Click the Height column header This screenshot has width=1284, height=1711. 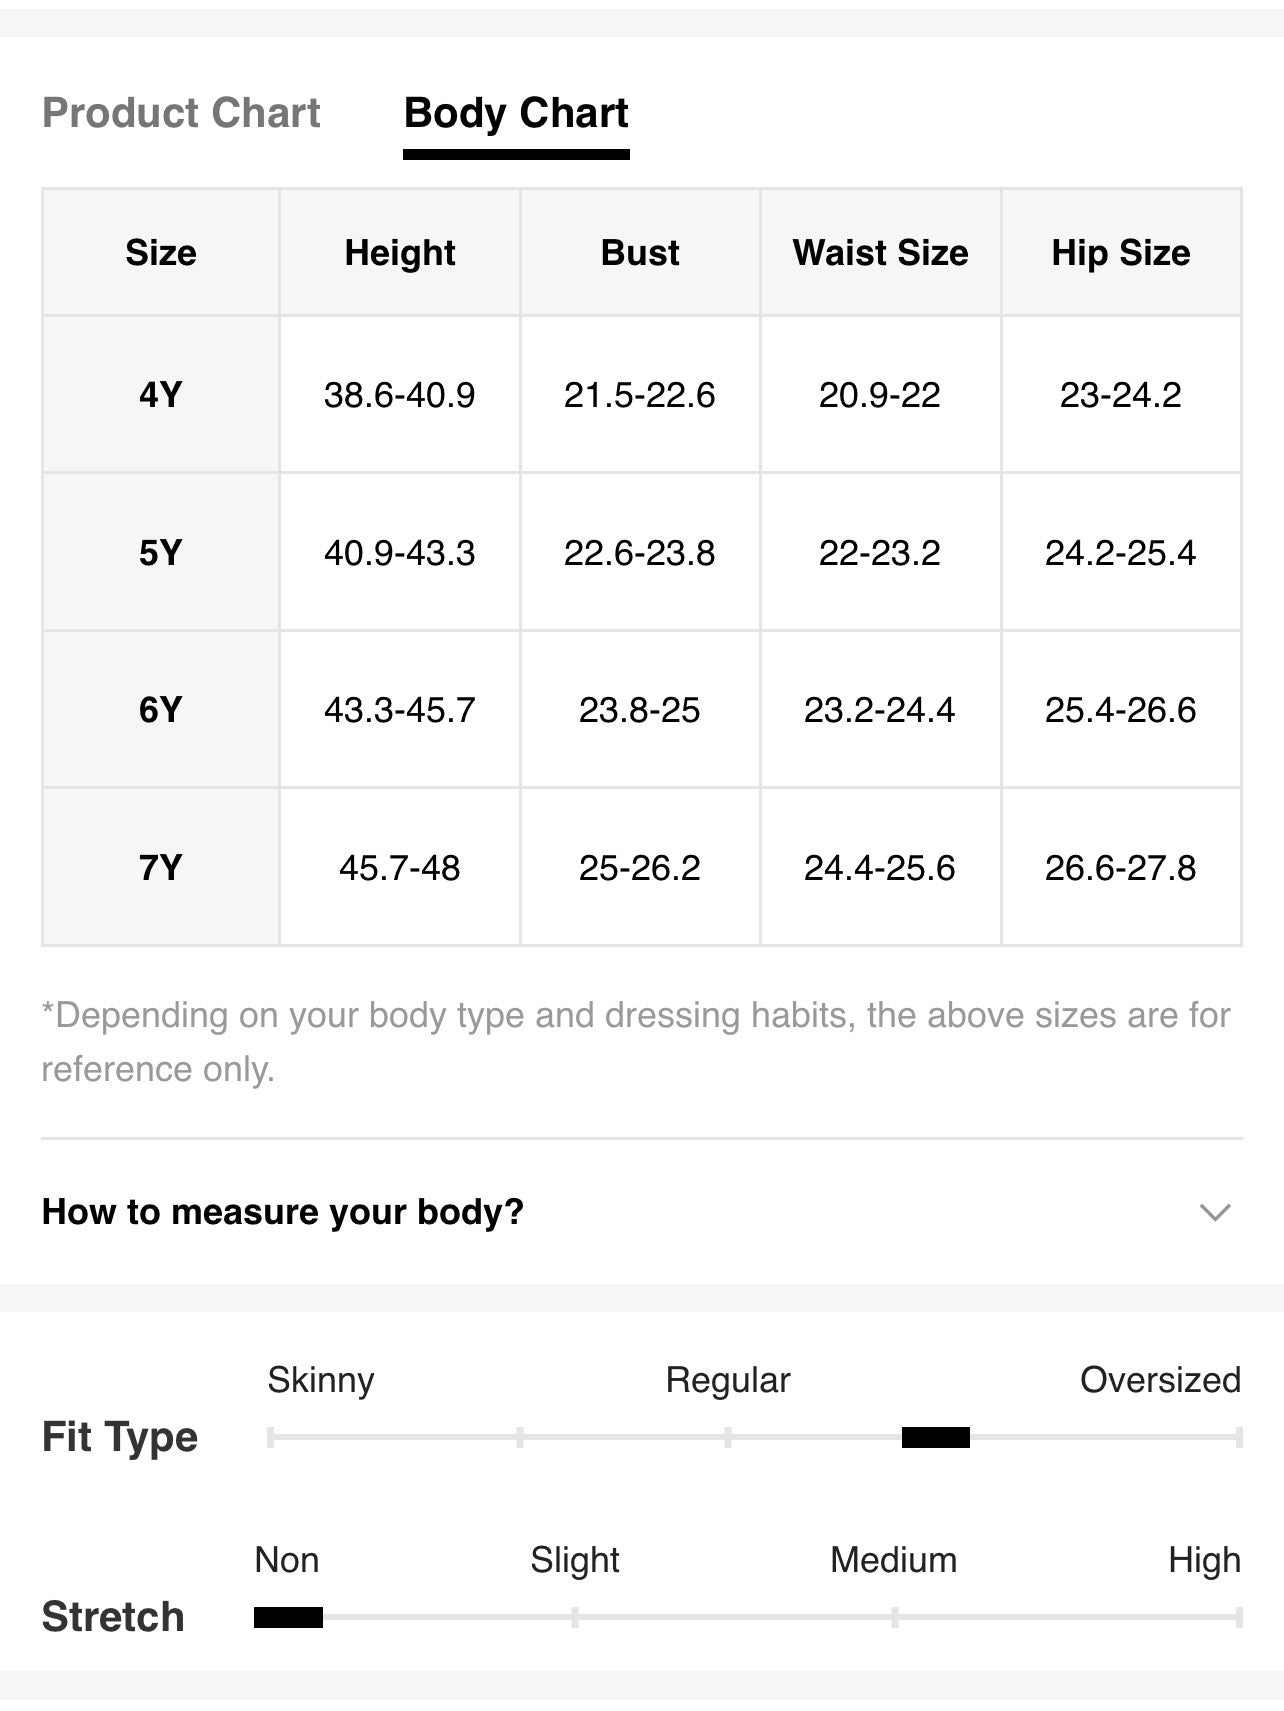[x=400, y=253]
